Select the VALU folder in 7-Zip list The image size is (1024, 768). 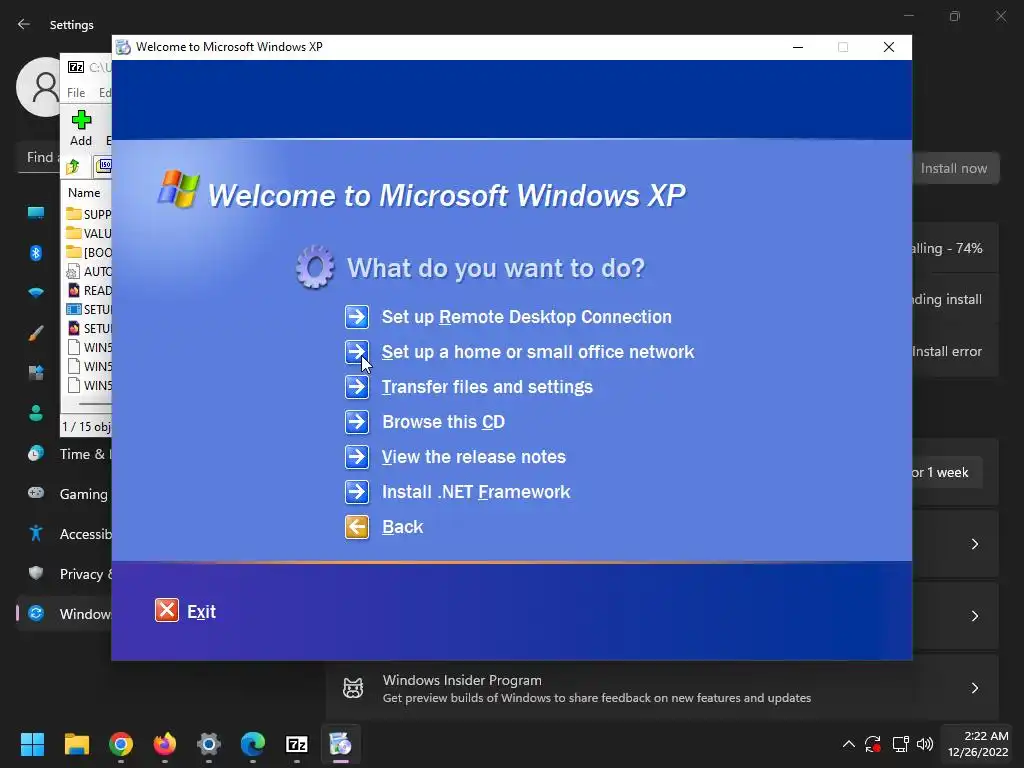point(89,233)
